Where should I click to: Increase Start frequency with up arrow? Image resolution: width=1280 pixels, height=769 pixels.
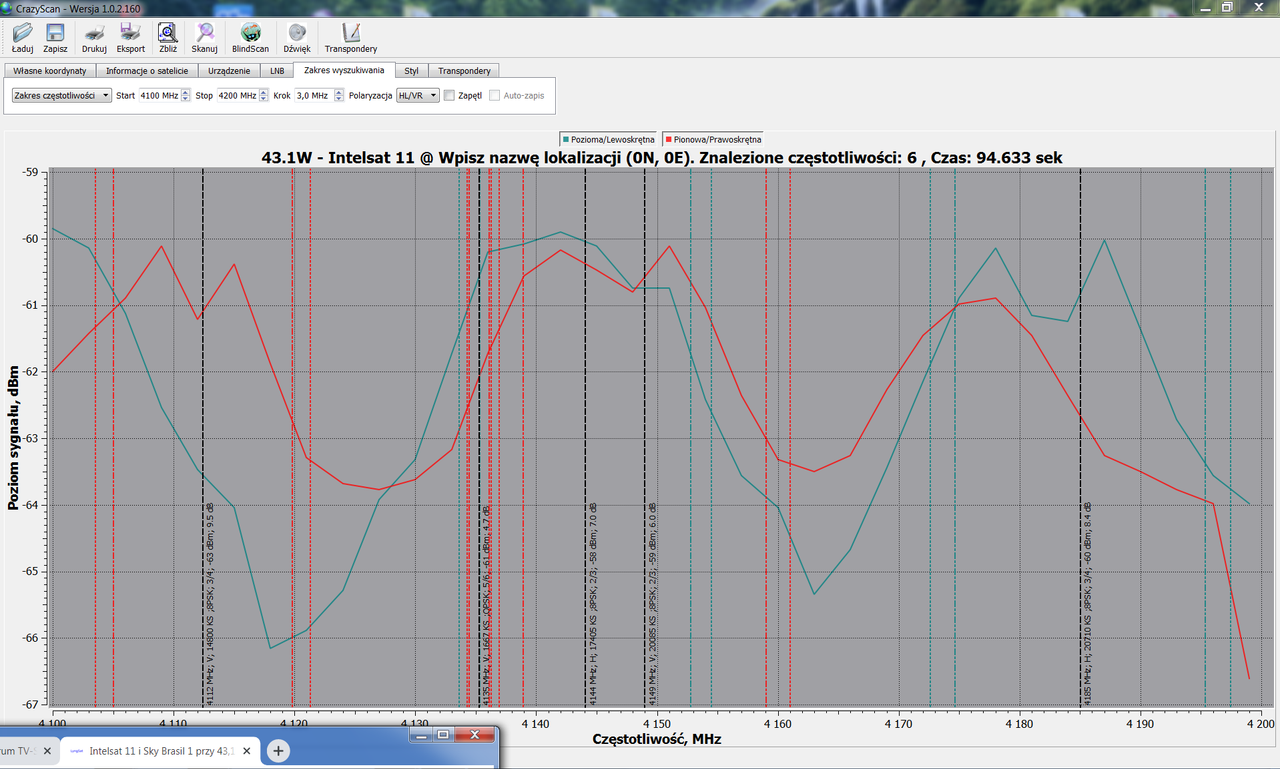(x=186, y=92)
